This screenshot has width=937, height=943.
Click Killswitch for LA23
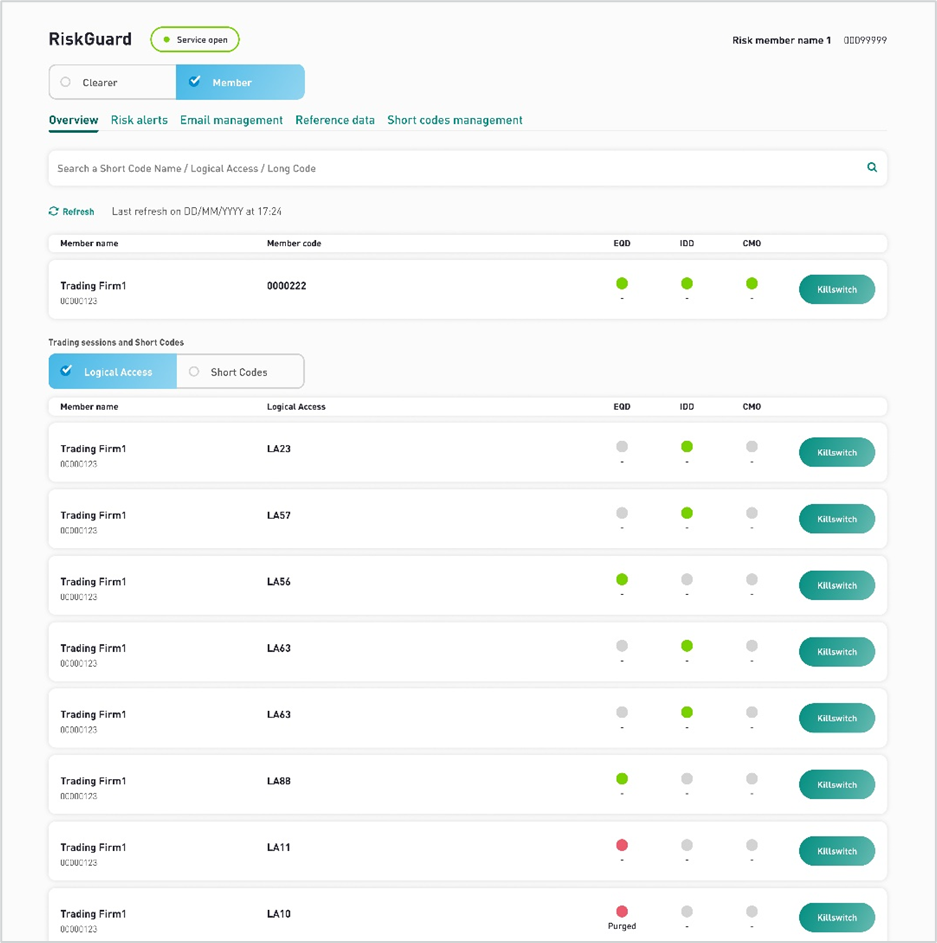click(837, 452)
